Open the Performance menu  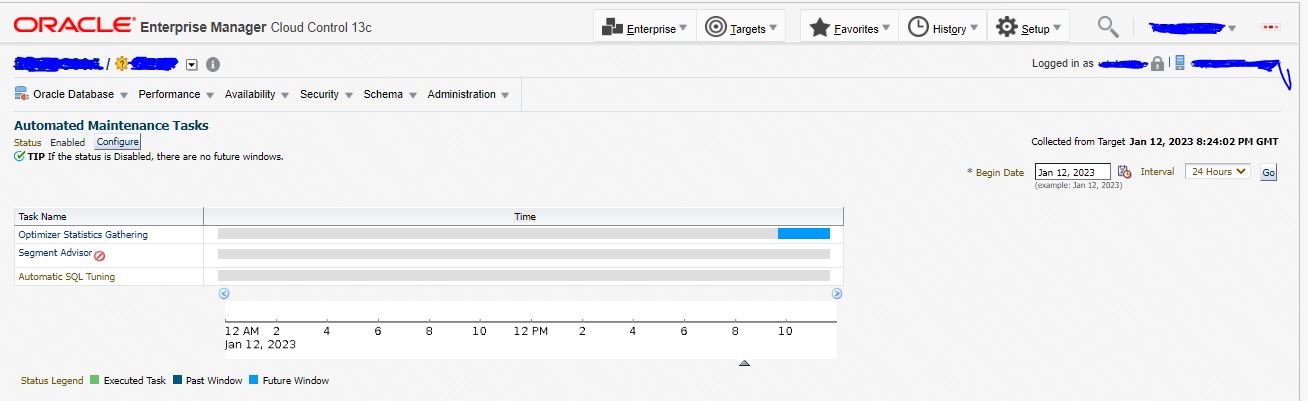(x=176, y=95)
